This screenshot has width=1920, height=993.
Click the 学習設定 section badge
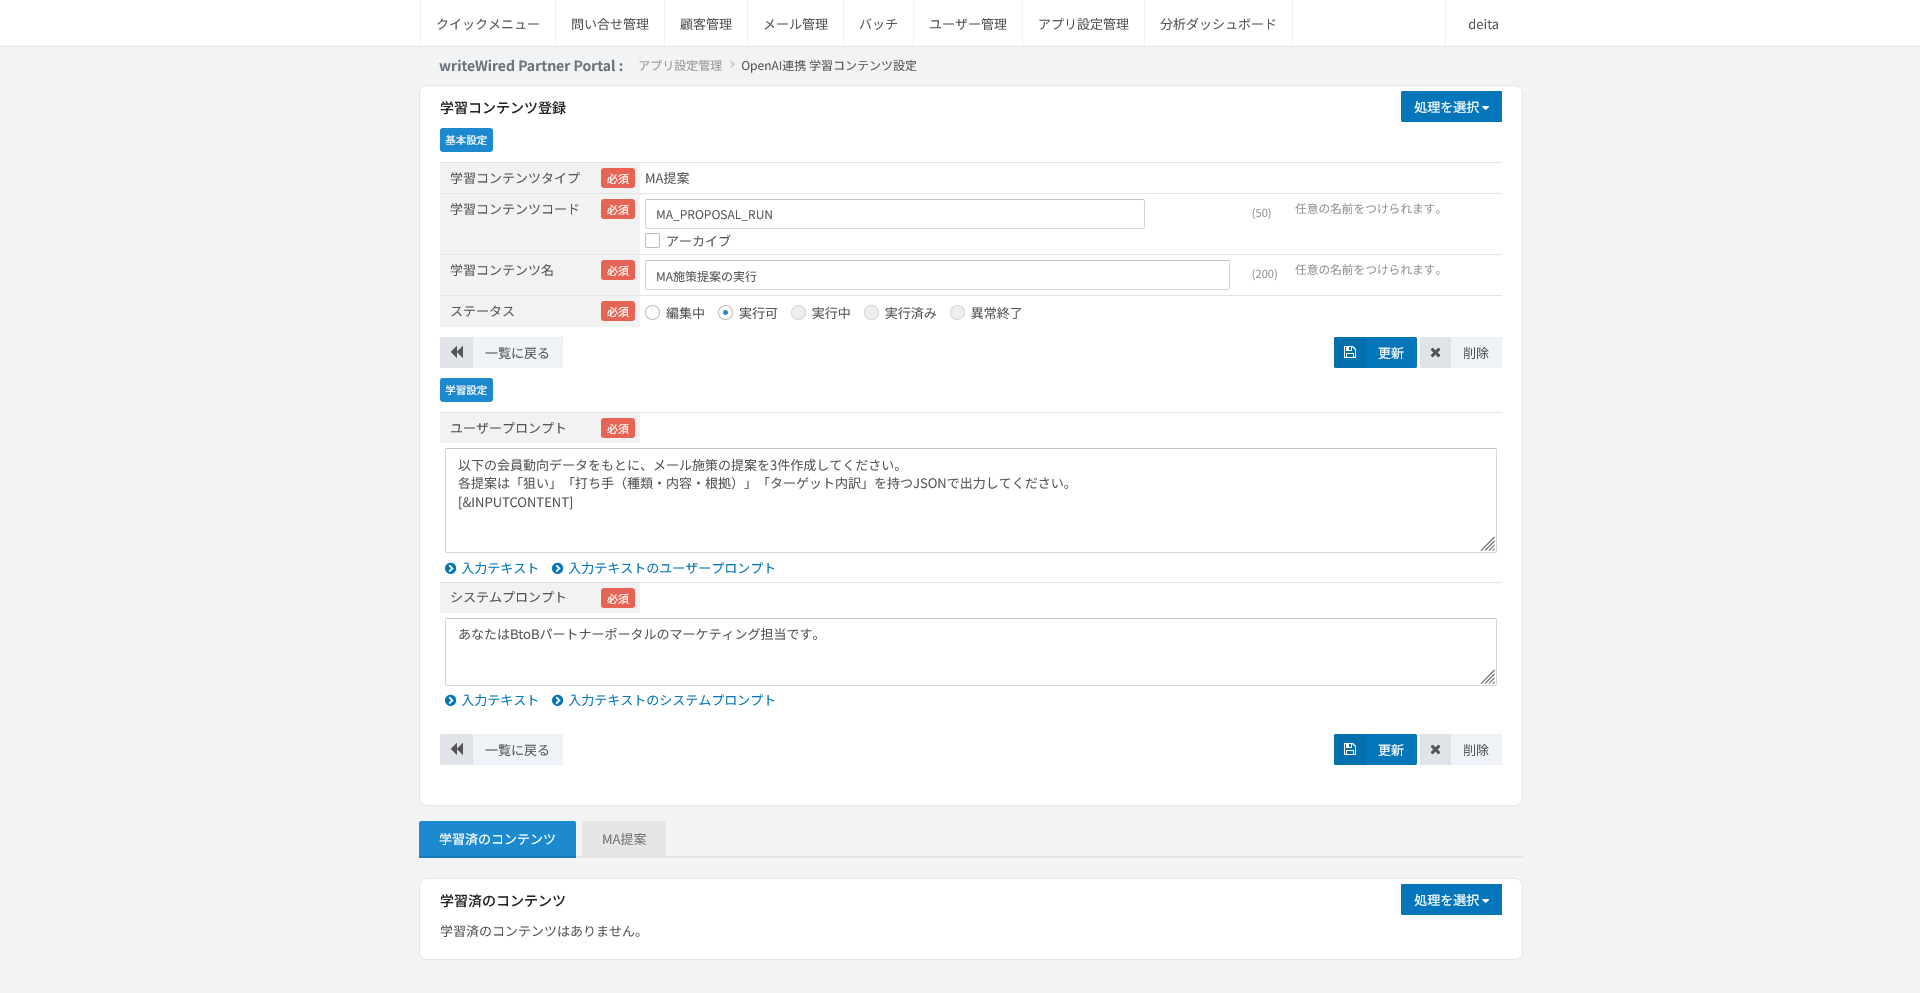pos(466,390)
